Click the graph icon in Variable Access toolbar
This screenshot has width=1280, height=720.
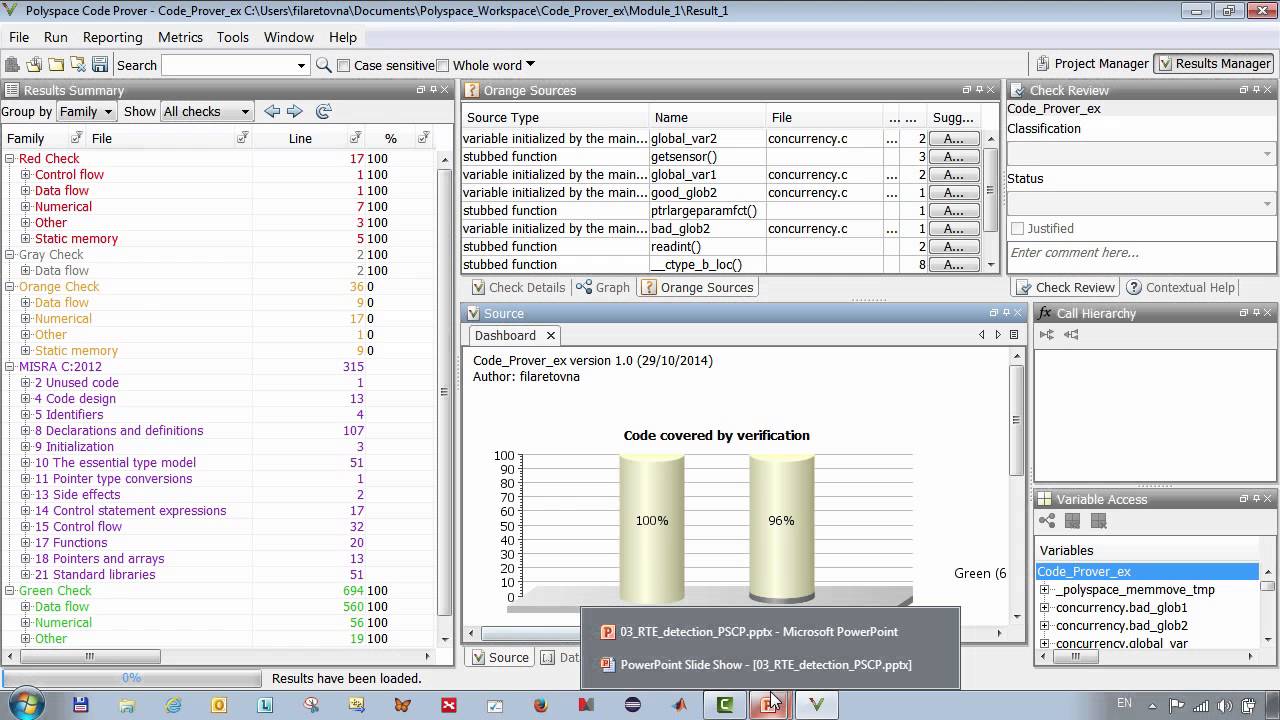click(1047, 521)
